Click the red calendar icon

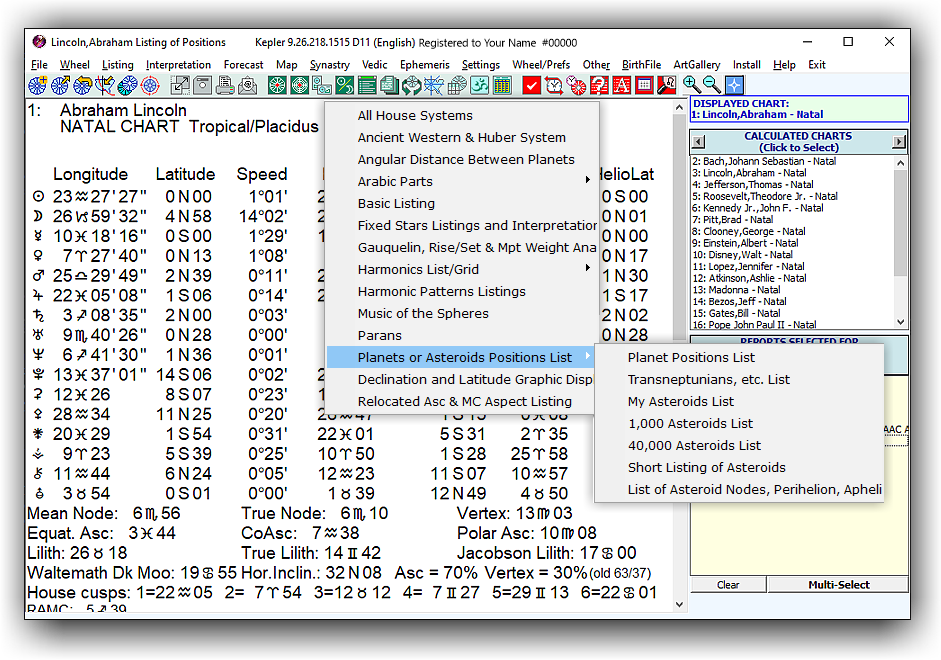click(644, 86)
